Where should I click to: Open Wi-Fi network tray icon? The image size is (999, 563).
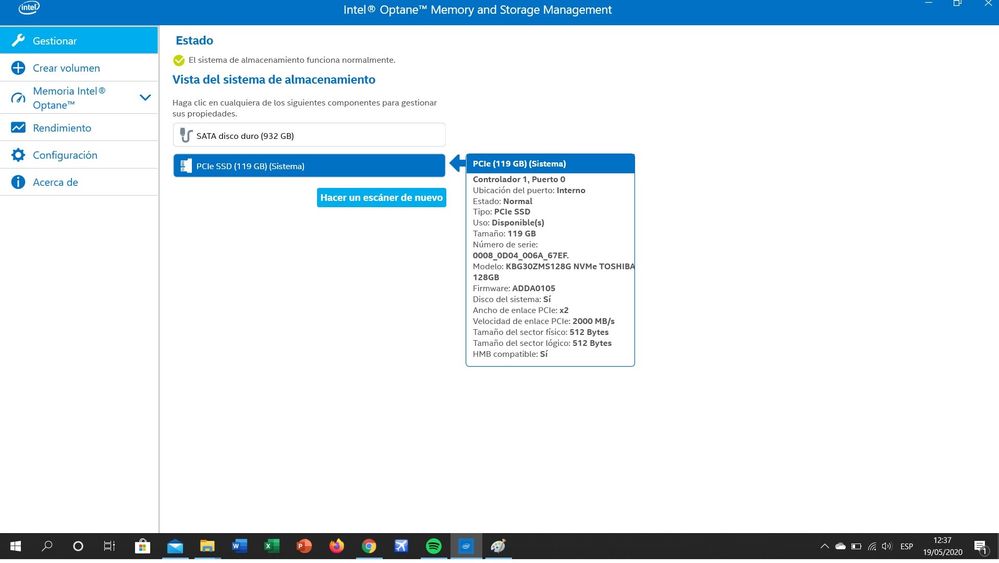[872, 546]
